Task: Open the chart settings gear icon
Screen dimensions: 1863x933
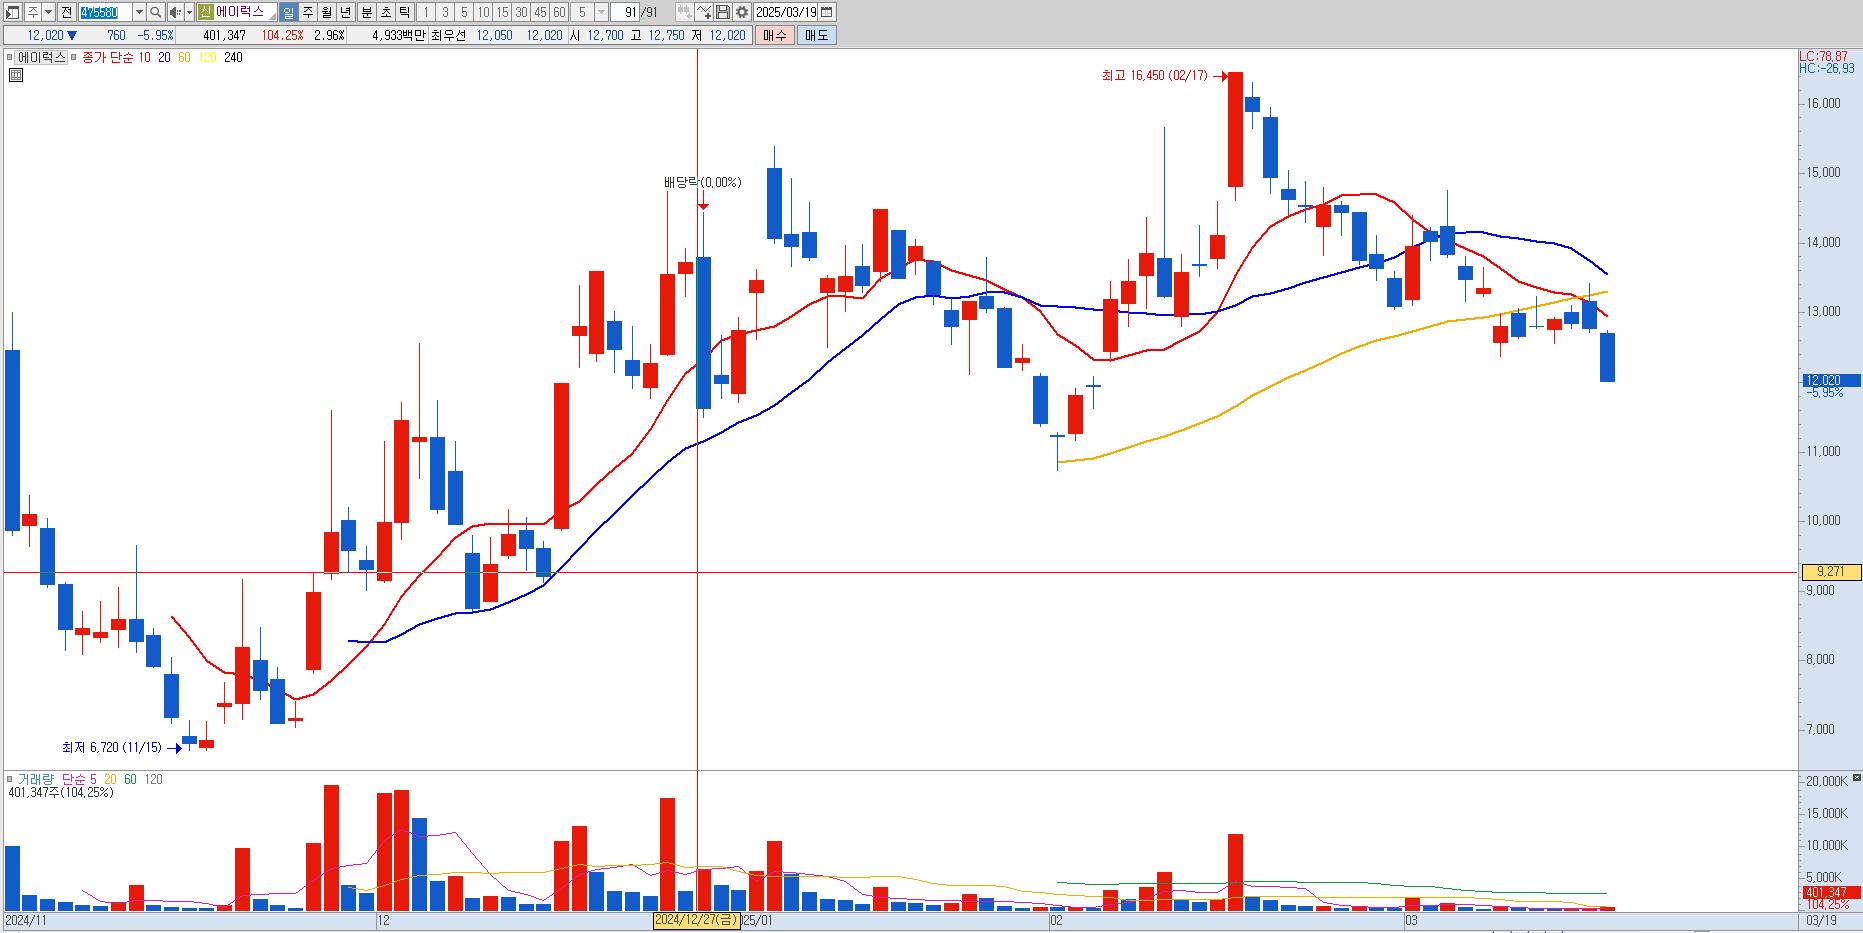Action: click(x=742, y=12)
